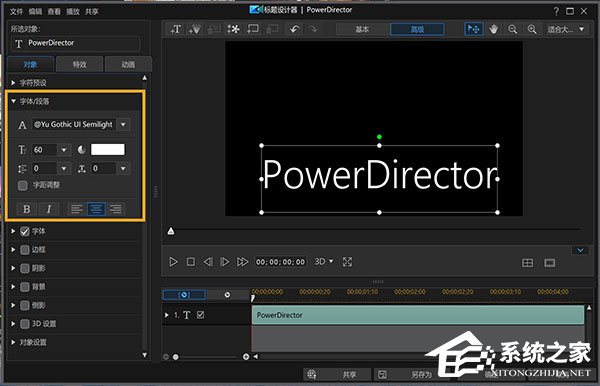Enable the 阴影 checkbox
The width and height of the screenshot is (600, 386).
(x=24, y=268)
